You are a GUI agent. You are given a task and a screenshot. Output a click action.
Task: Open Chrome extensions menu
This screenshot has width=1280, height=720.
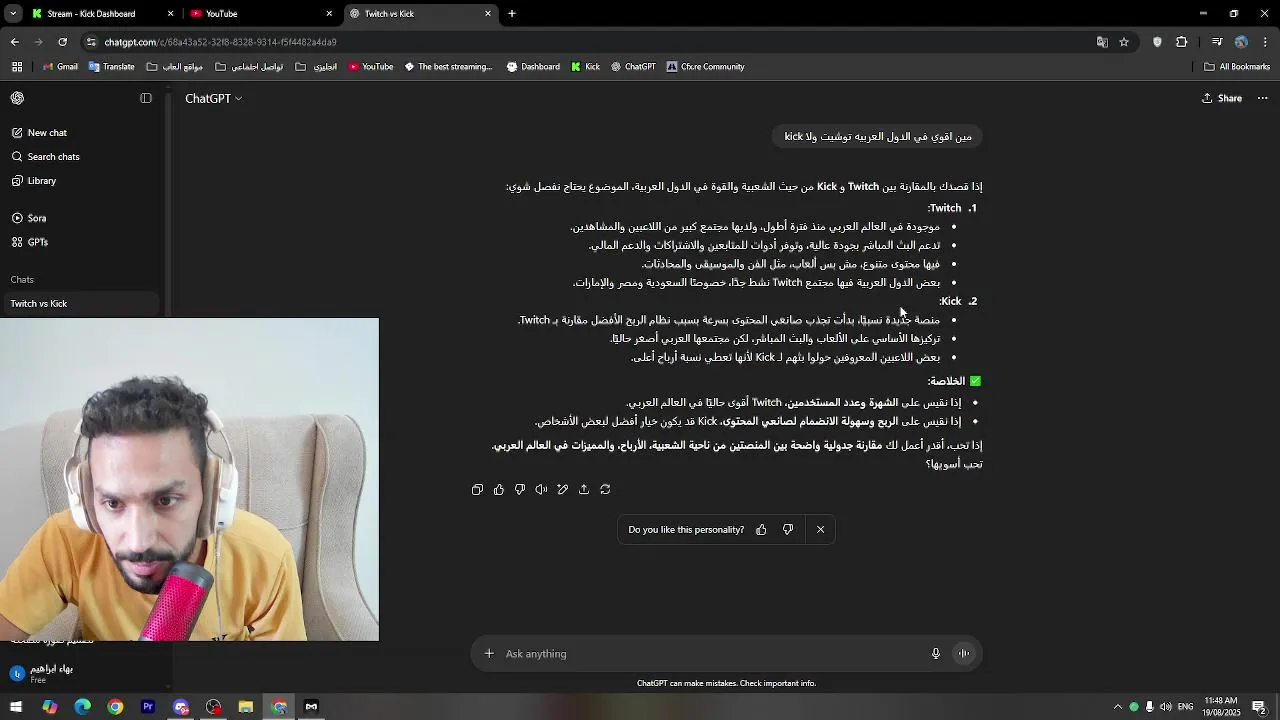tap(1182, 42)
